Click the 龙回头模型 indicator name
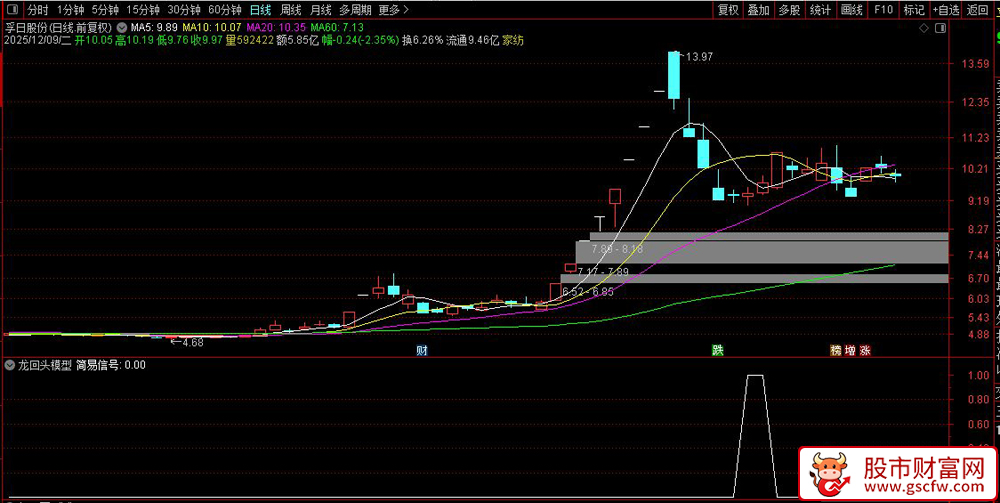Screen dimensions: 1000x503 pyautogui.click(x=45, y=365)
